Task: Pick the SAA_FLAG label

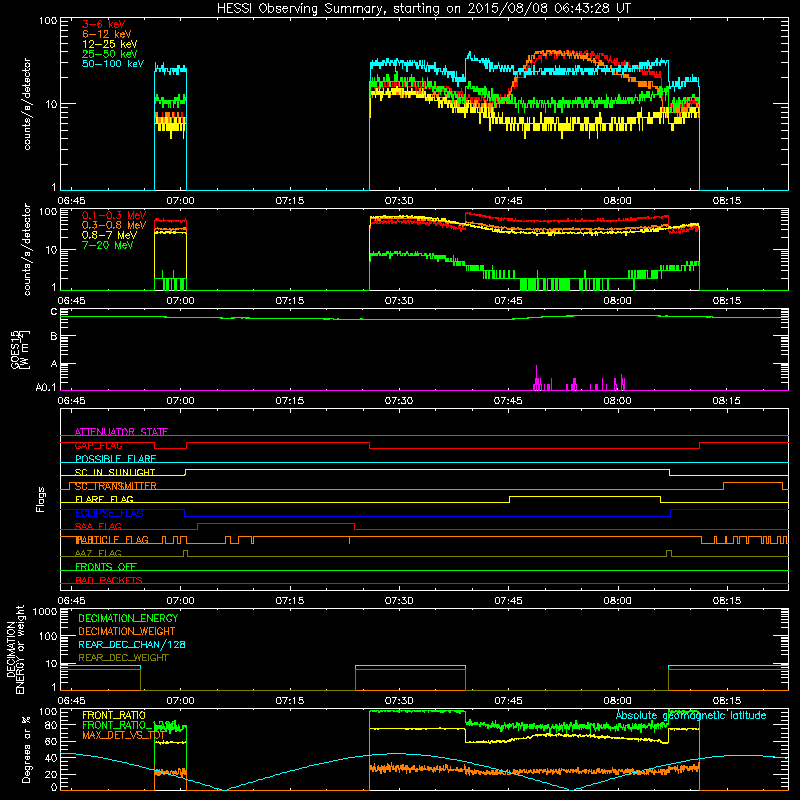Action: 98,526
